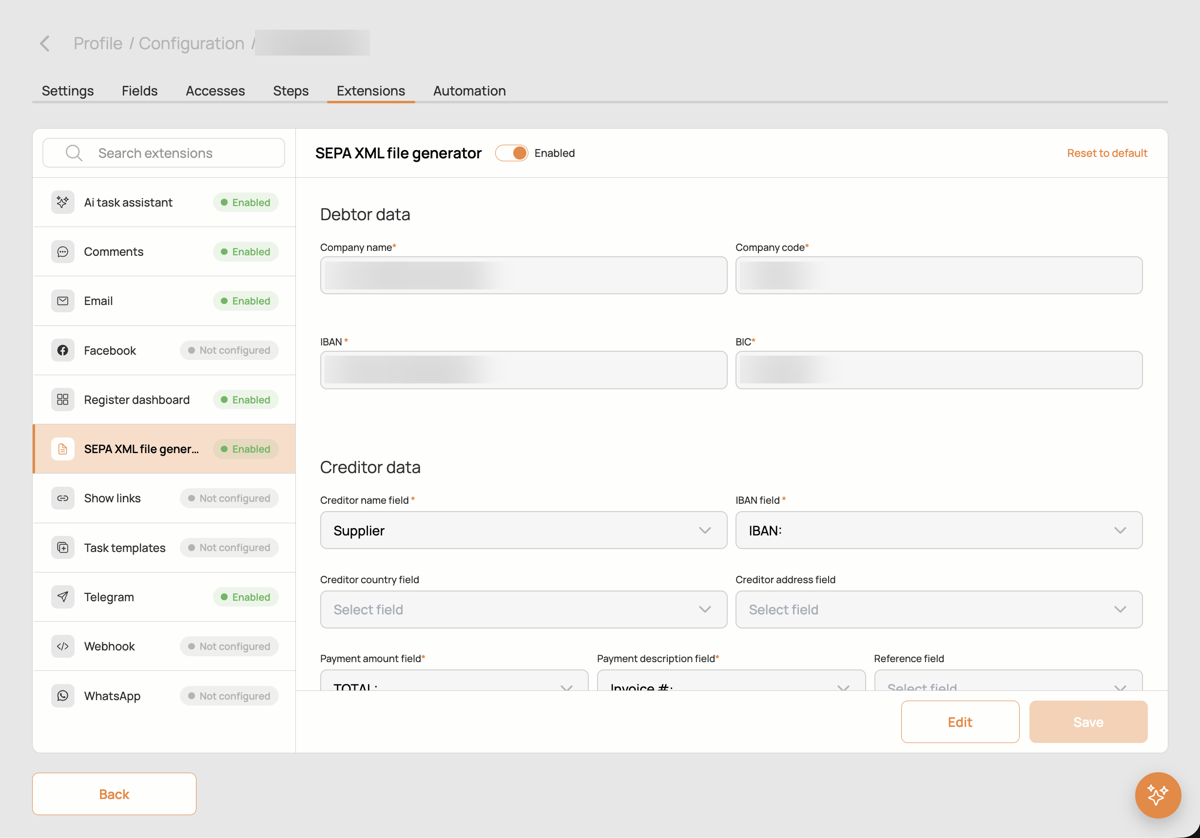Image resolution: width=1200 pixels, height=838 pixels.
Task: Click the Reset to default link
Action: 1107,153
